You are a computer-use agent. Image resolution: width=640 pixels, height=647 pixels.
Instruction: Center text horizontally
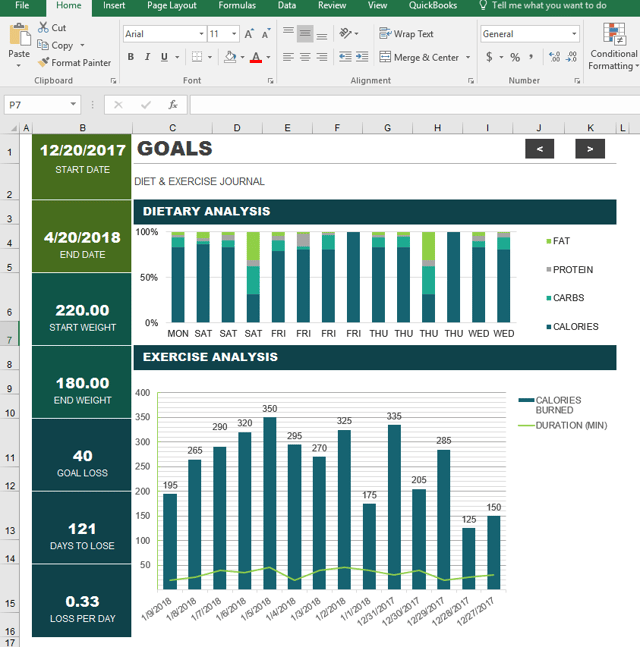pyautogui.click(x=305, y=57)
